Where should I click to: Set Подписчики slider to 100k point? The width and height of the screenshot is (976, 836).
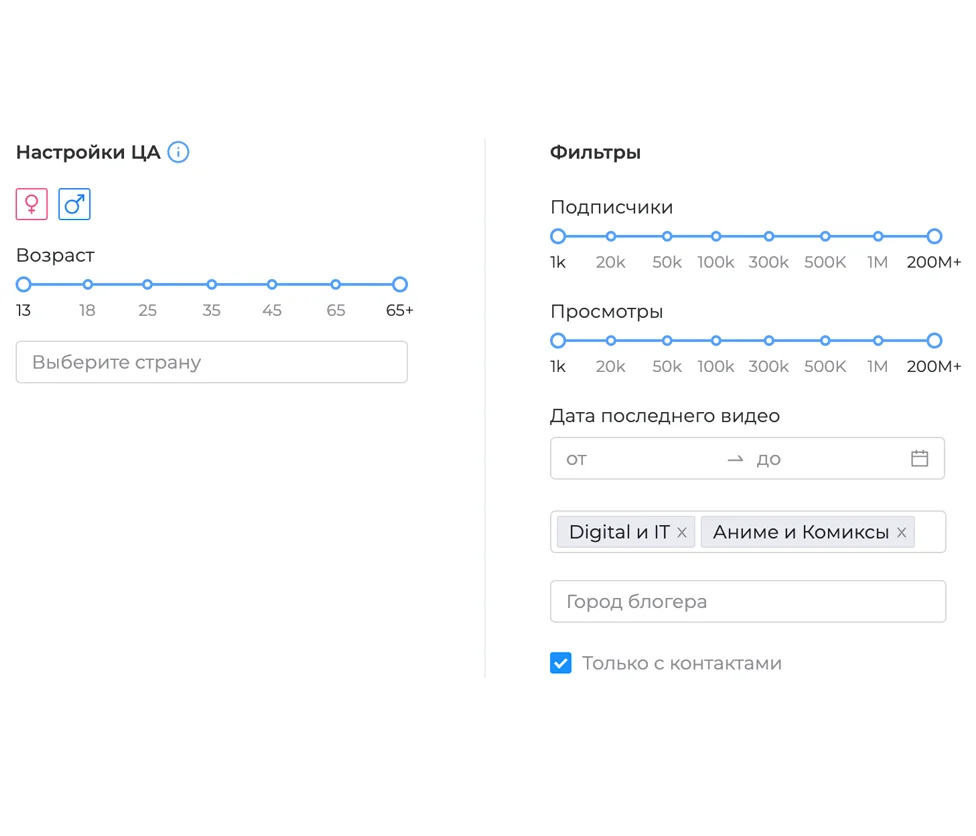coord(716,237)
